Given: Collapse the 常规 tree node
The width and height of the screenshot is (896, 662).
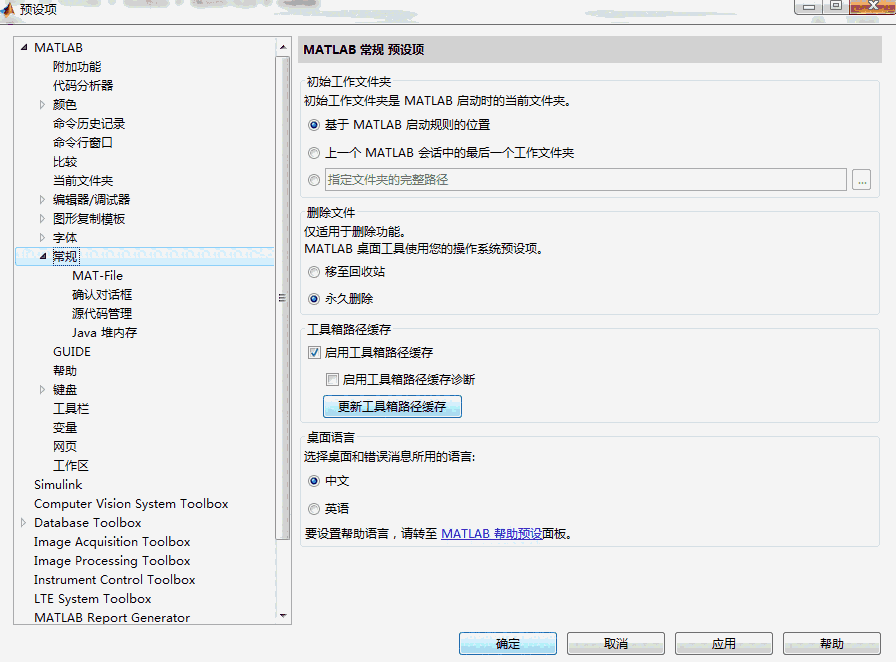Looking at the screenshot, I should 43,256.
